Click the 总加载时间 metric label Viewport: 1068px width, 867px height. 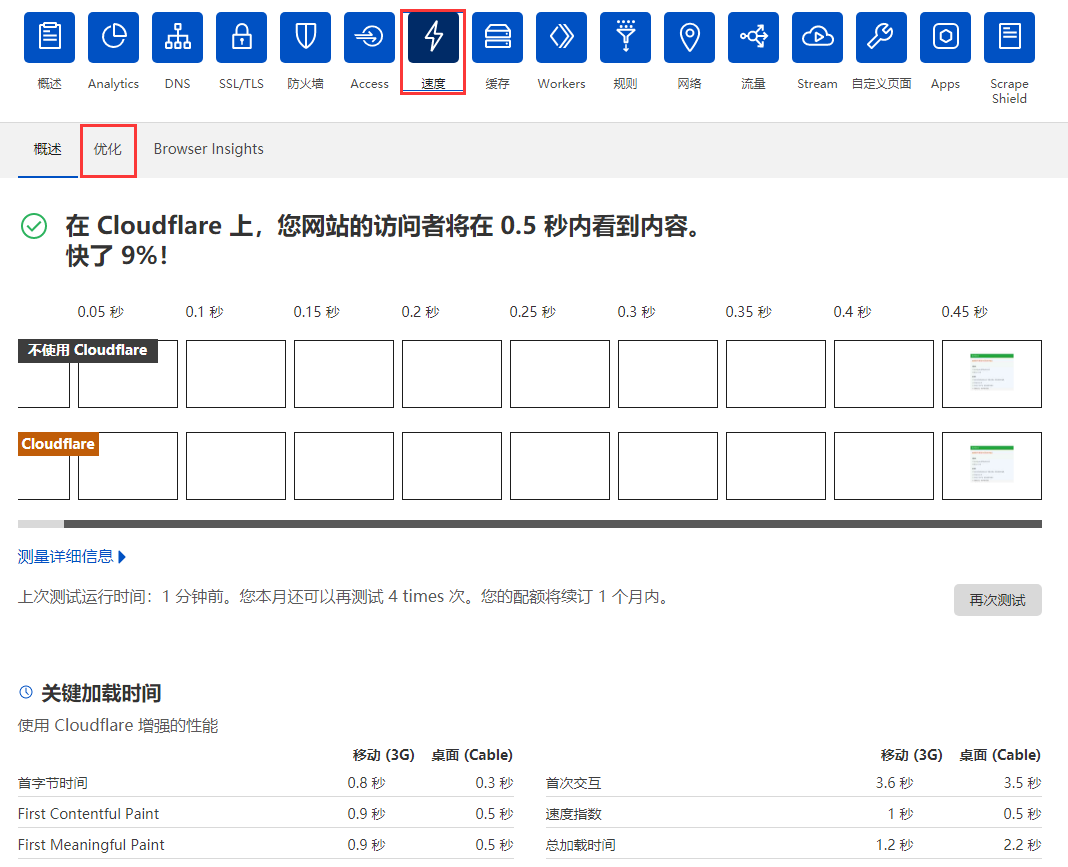click(580, 845)
